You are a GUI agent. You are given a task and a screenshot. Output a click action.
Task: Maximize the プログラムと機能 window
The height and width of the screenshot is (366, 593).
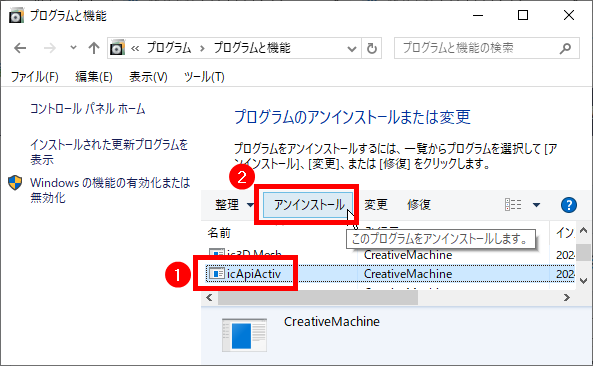[523, 16]
